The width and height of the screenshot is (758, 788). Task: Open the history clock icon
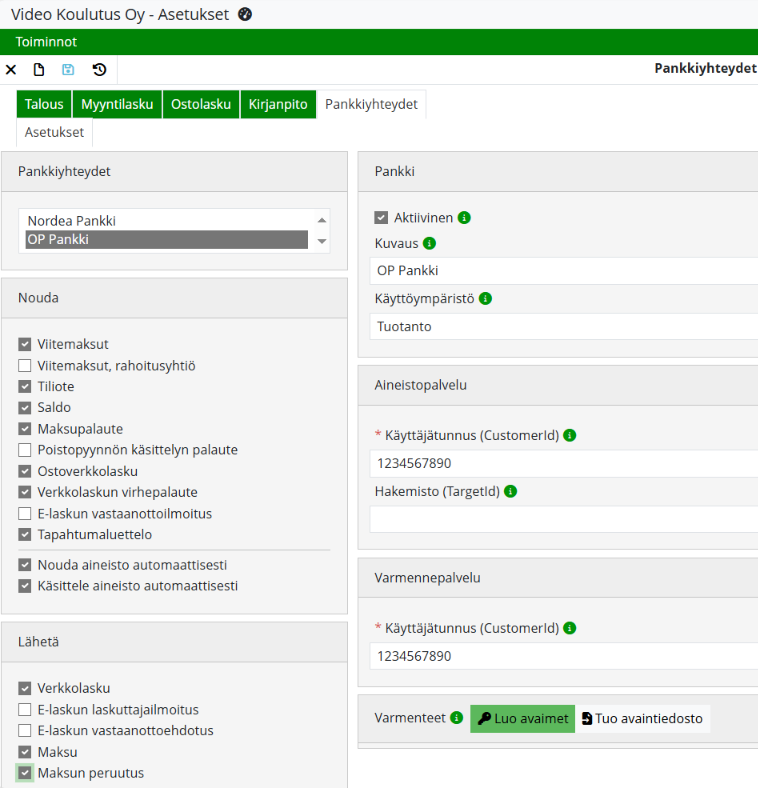point(99,70)
